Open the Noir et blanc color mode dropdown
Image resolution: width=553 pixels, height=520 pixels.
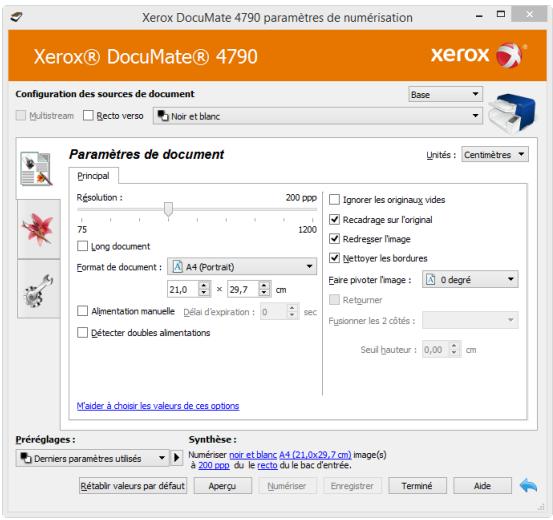click(318, 116)
